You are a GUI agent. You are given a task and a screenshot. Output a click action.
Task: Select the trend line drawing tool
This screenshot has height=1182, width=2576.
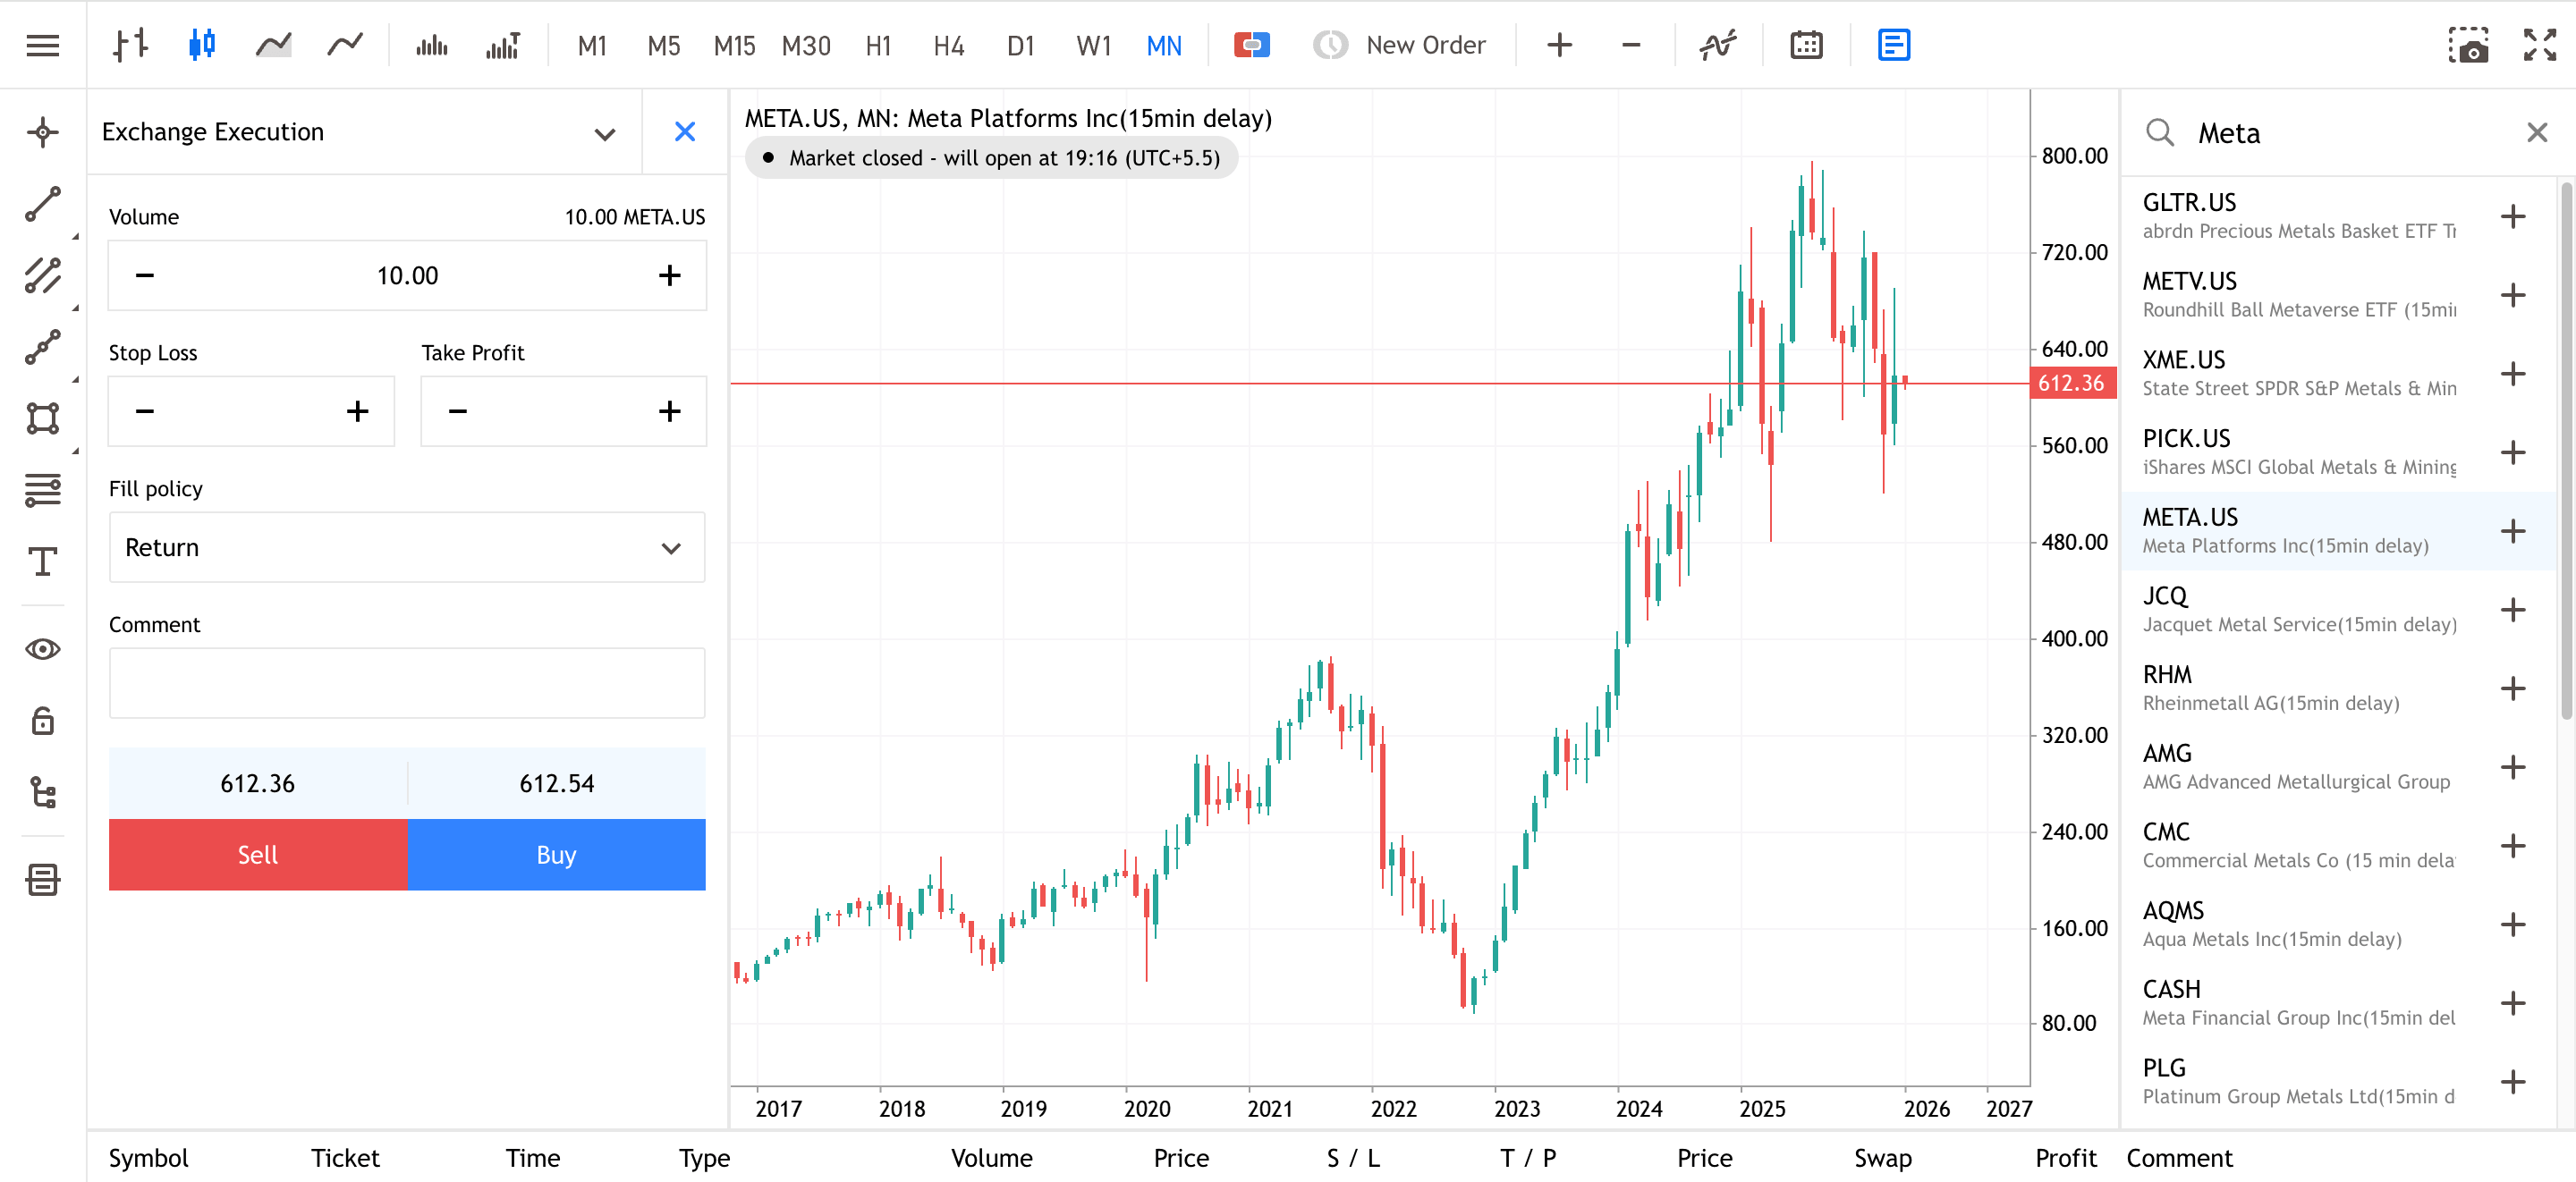(x=43, y=204)
